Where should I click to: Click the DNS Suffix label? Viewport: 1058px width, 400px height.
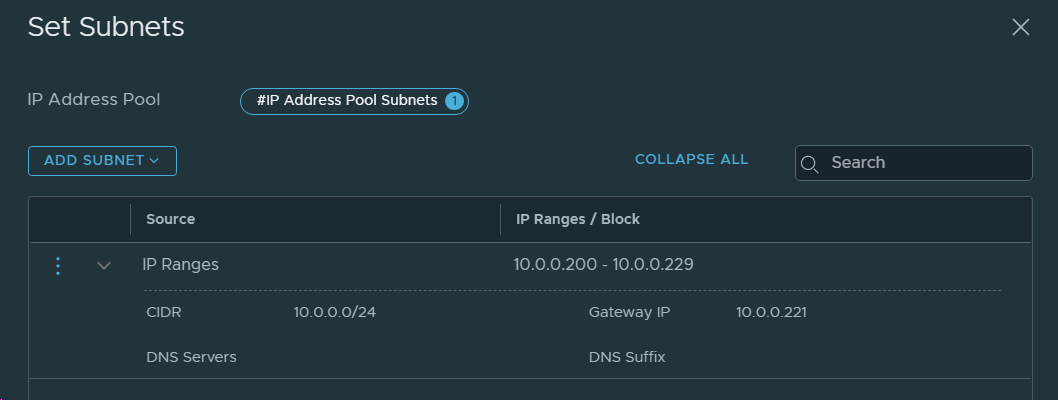(627, 357)
